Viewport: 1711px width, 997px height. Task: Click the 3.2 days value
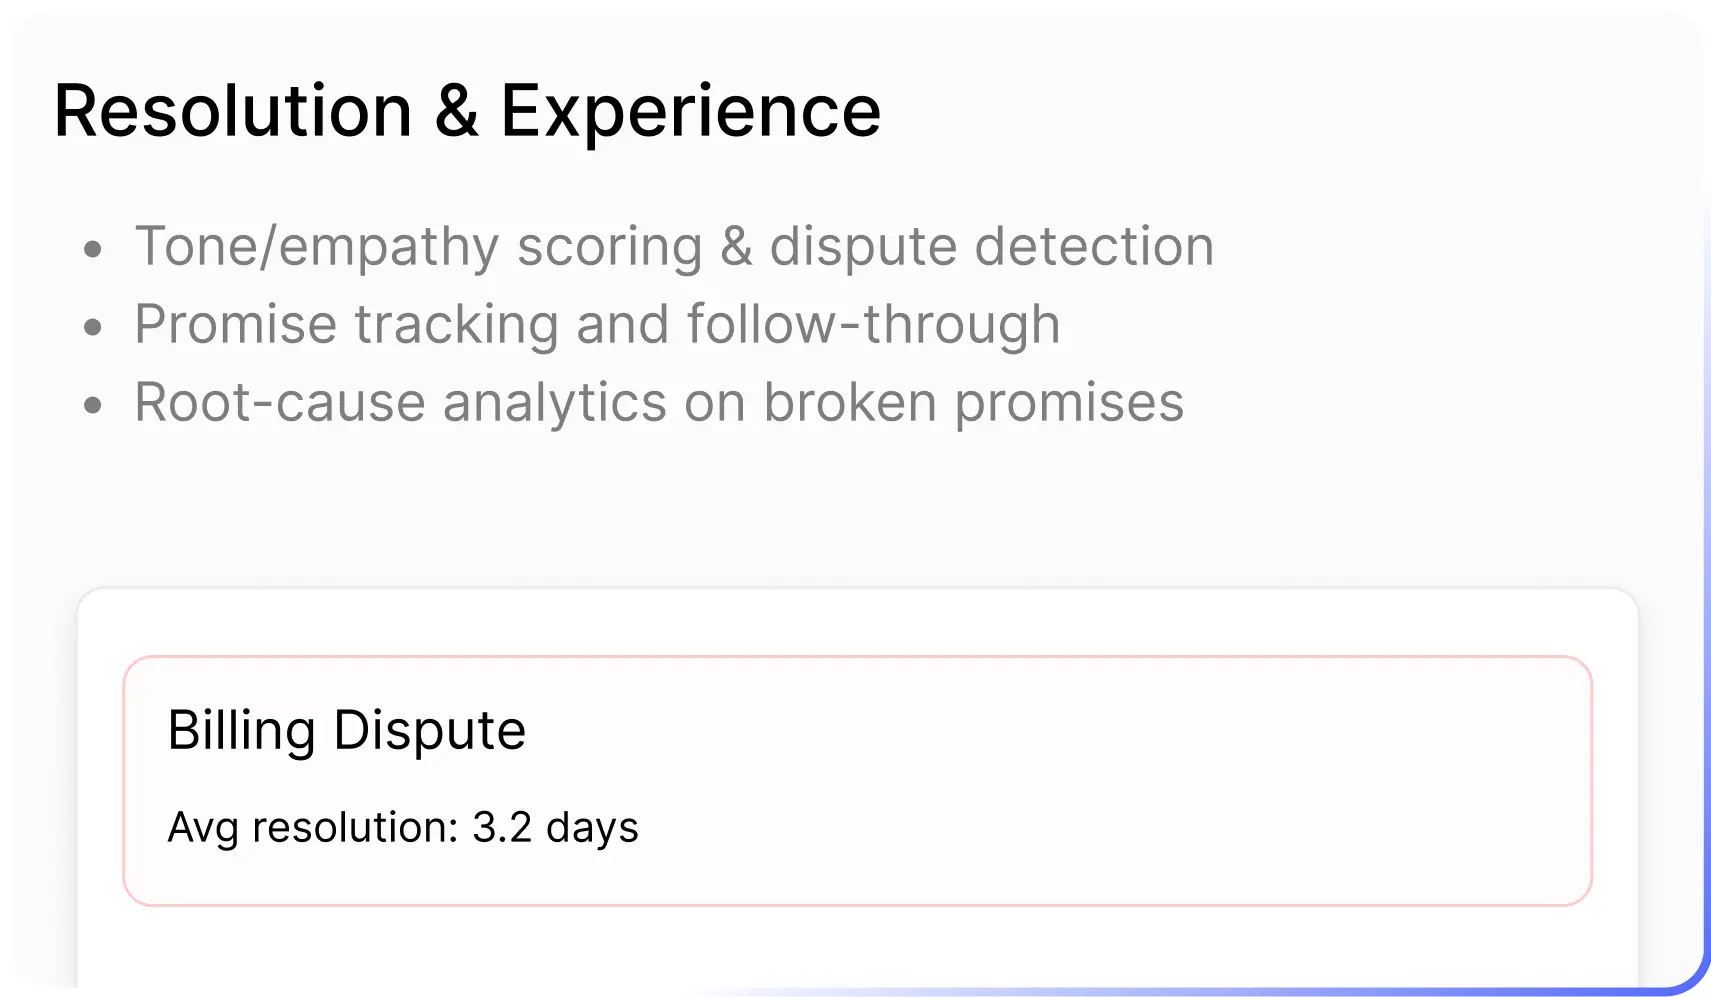point(555,828)
